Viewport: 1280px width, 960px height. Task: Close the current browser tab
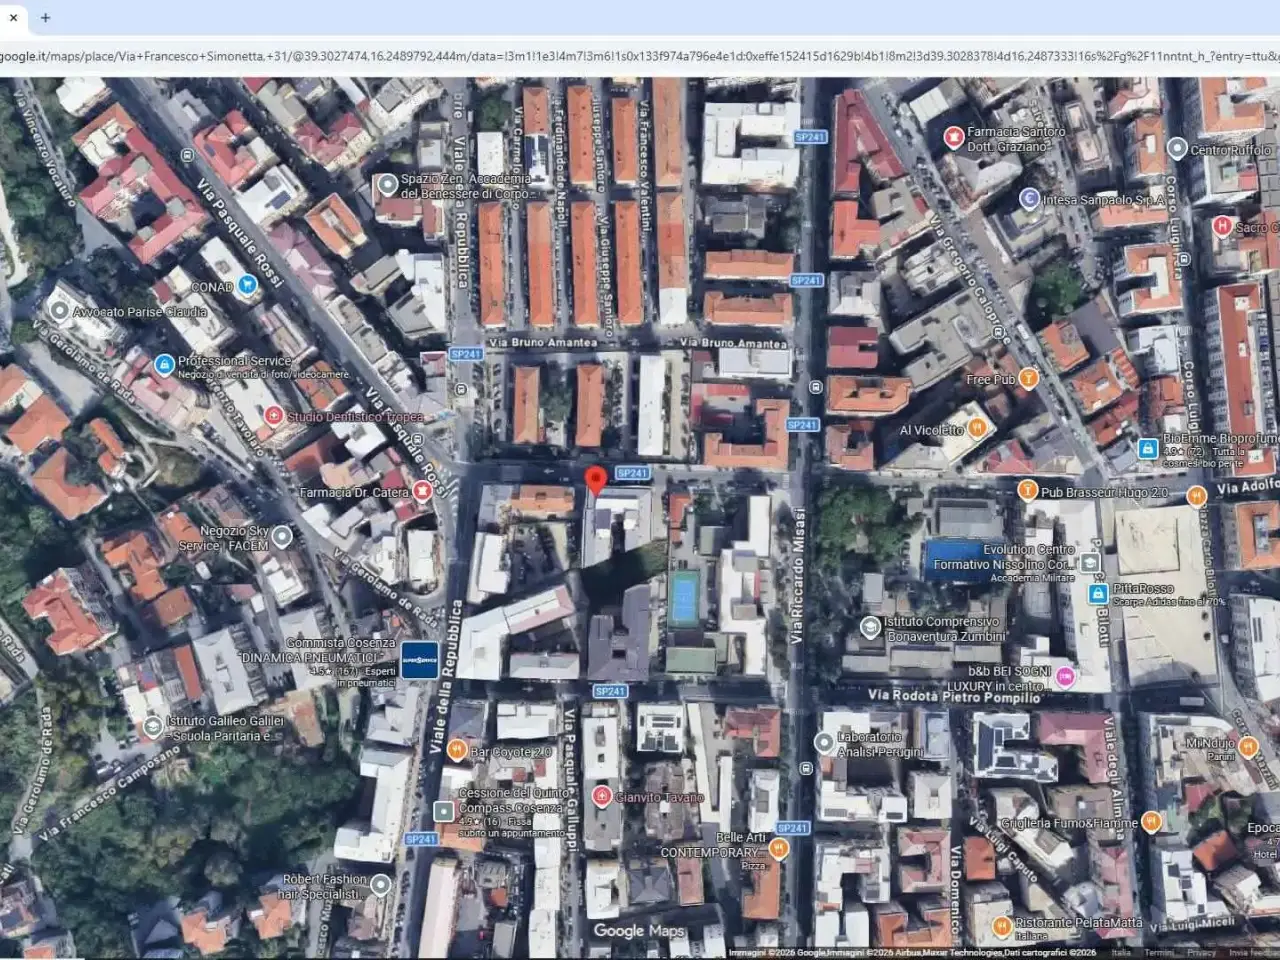click(x=13, y=17)
